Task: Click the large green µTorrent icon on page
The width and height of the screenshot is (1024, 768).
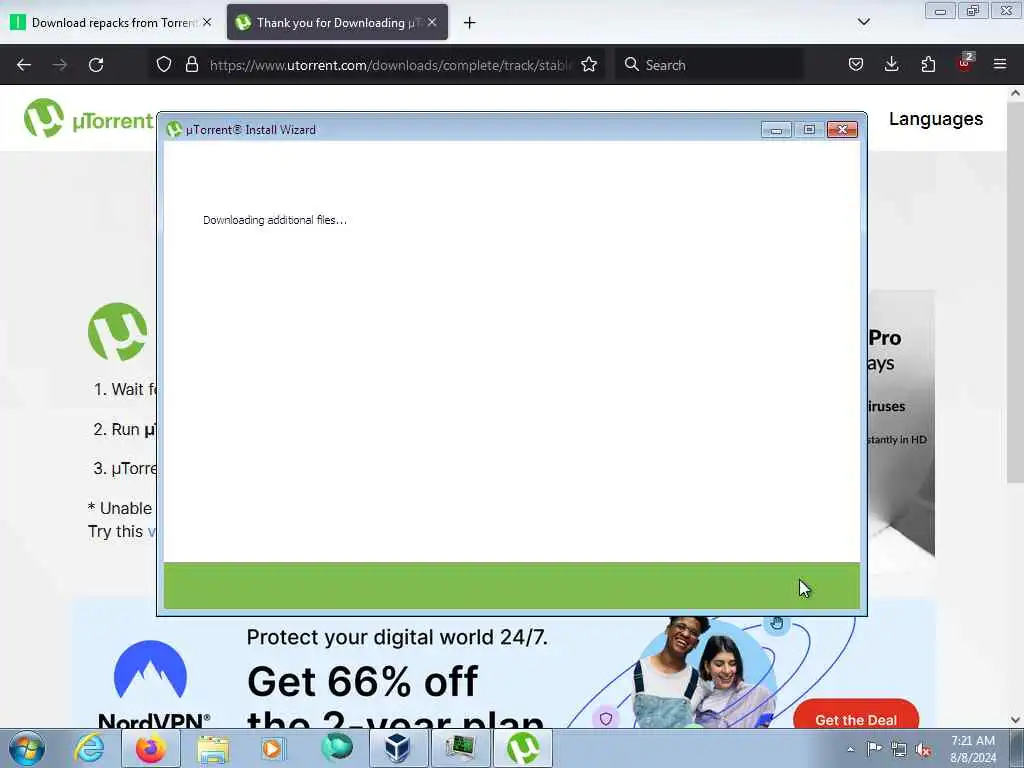Action: coord(118,332)
